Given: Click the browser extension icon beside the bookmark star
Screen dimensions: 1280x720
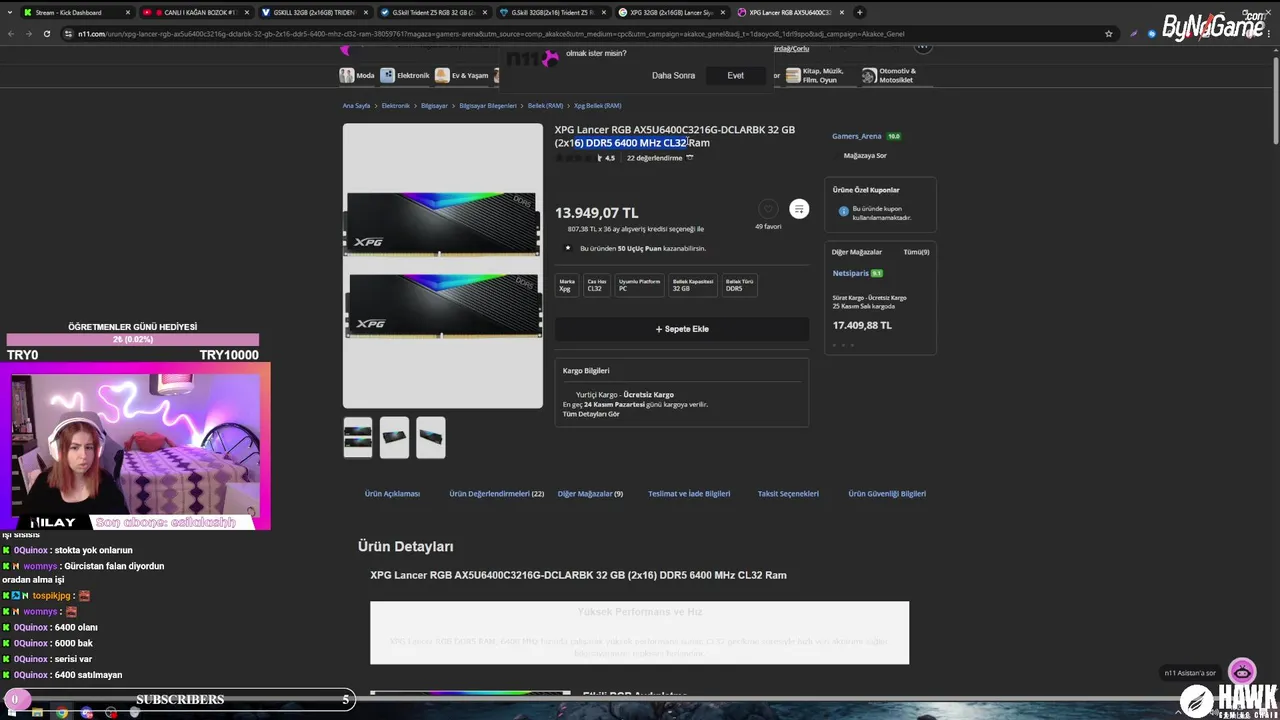Looking at the screenshot, I should pos(1133,33).
